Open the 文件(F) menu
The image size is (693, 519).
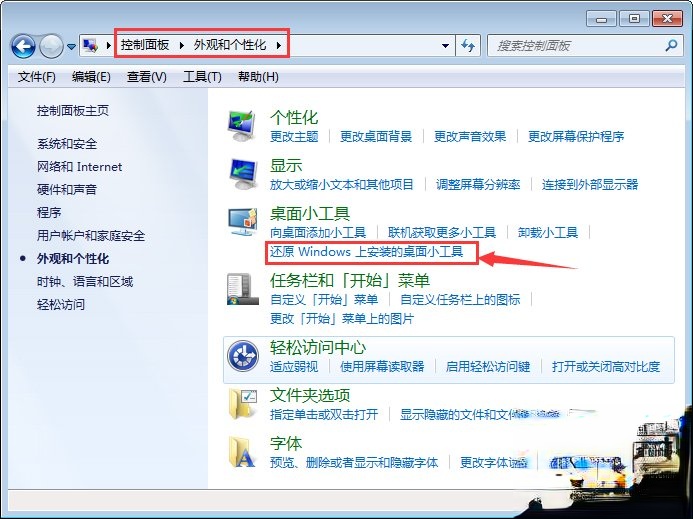[37, 77]
